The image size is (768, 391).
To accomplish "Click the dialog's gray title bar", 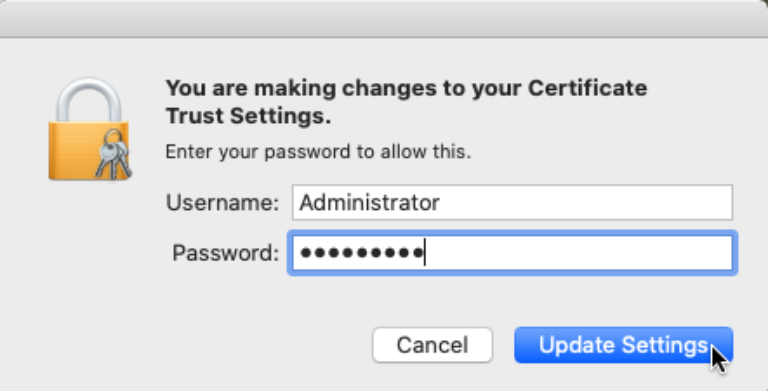I will (x=384, y=19).
